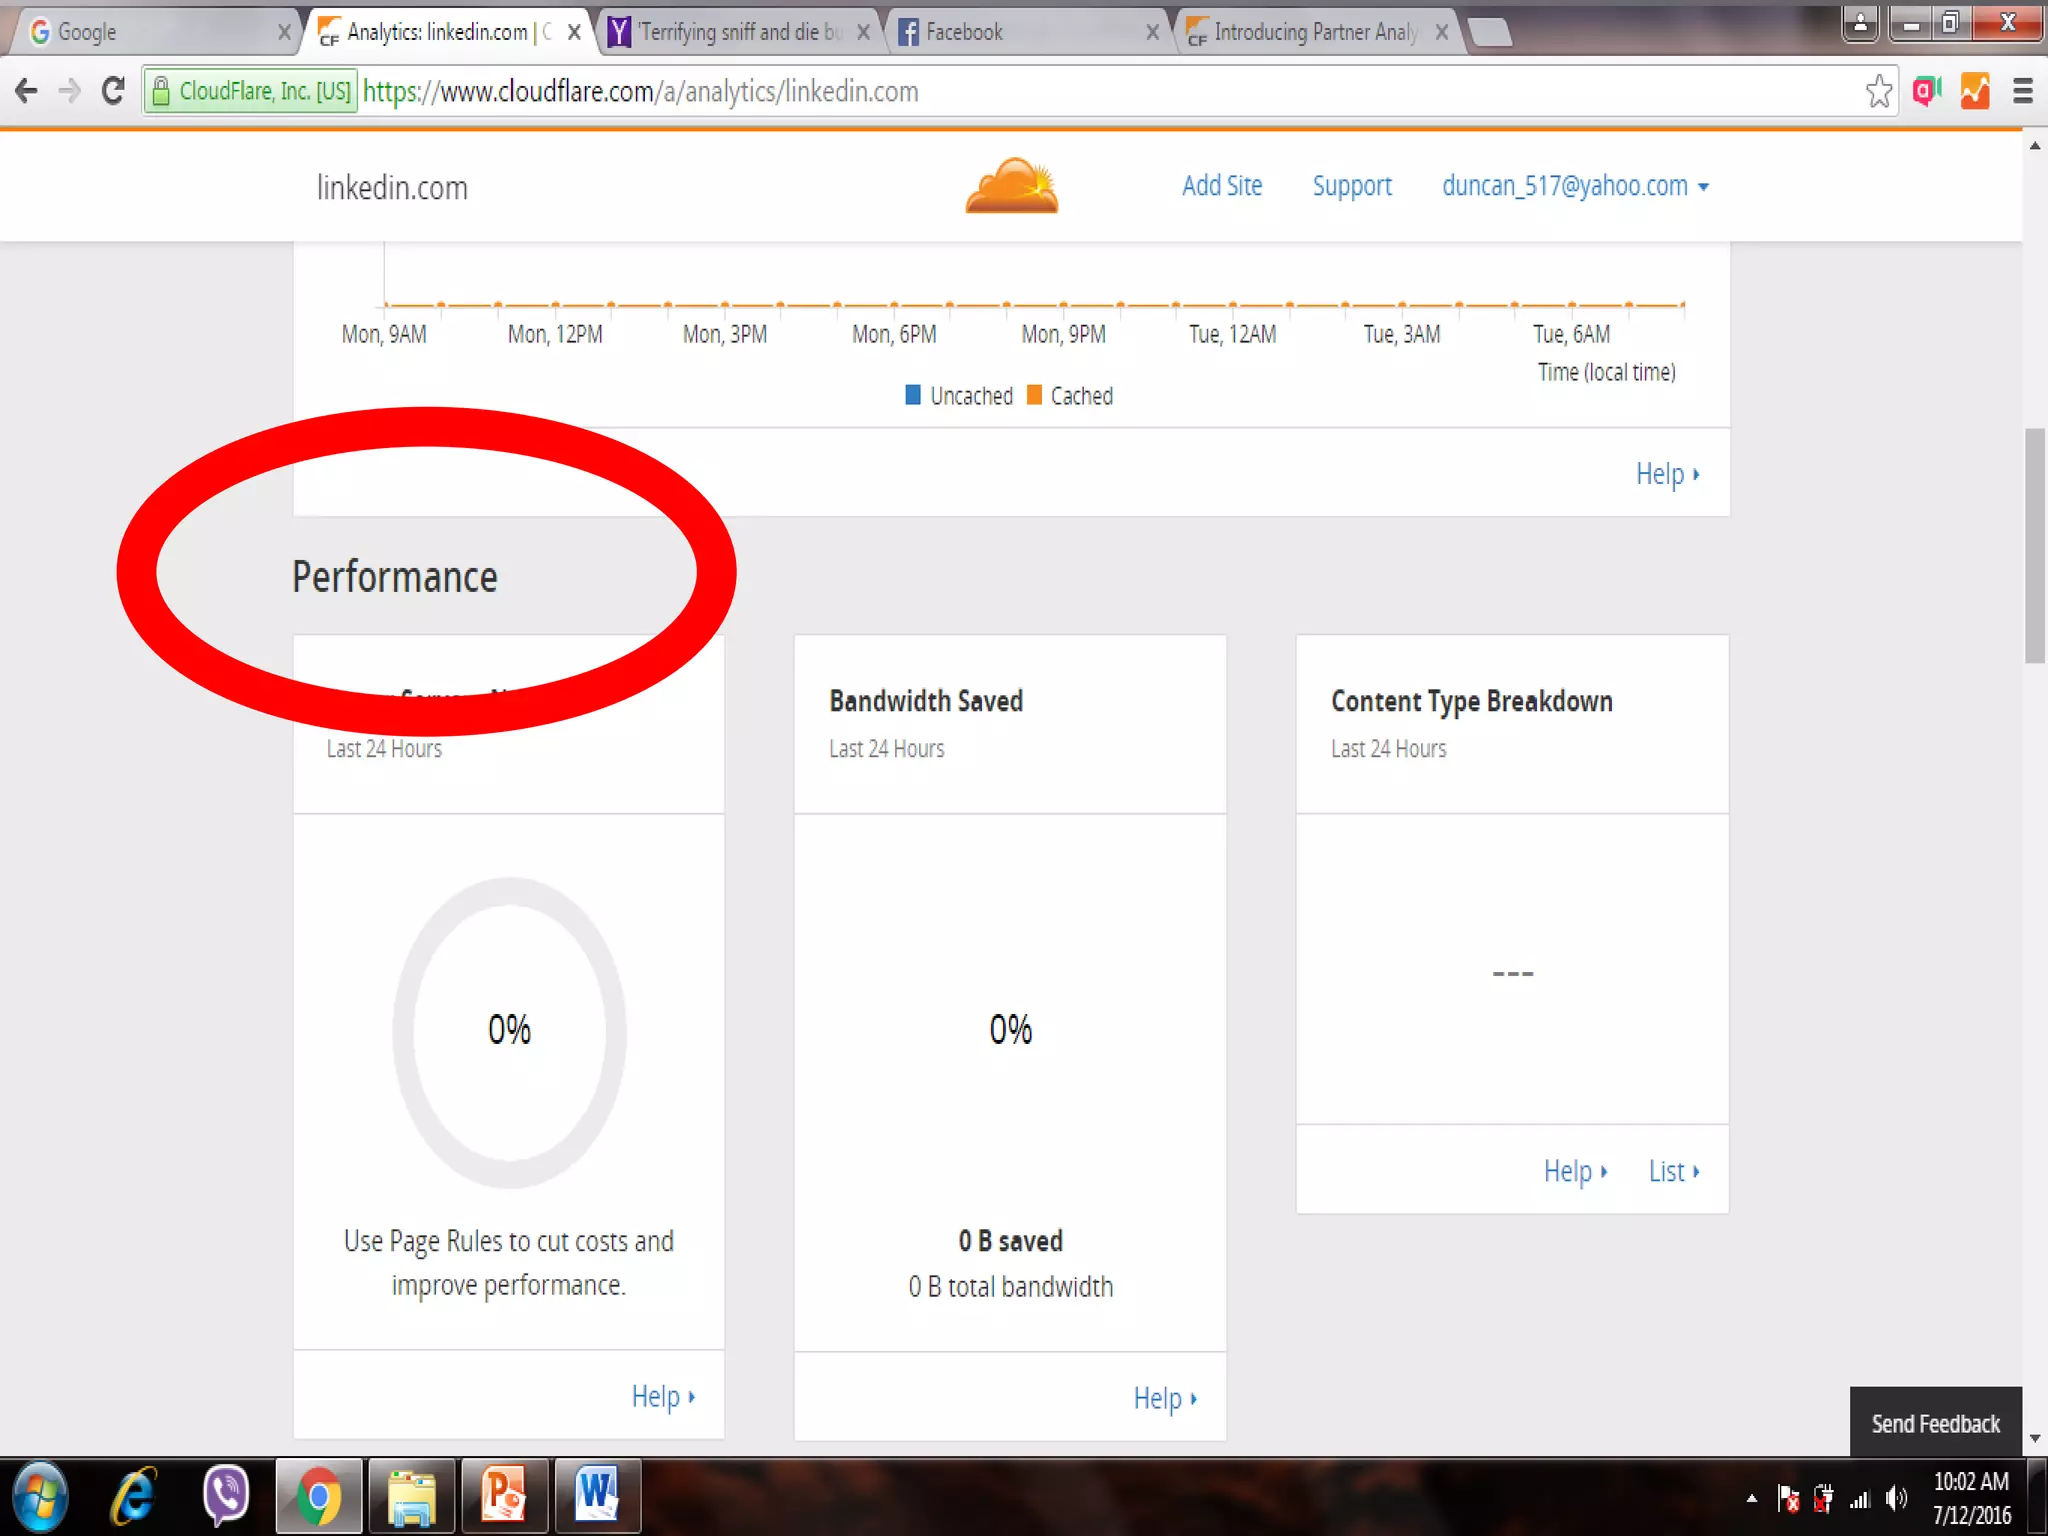Viewport: 2048px width, 1536px height.
Task: Click the Add Site link
Action: [1221, 186]
